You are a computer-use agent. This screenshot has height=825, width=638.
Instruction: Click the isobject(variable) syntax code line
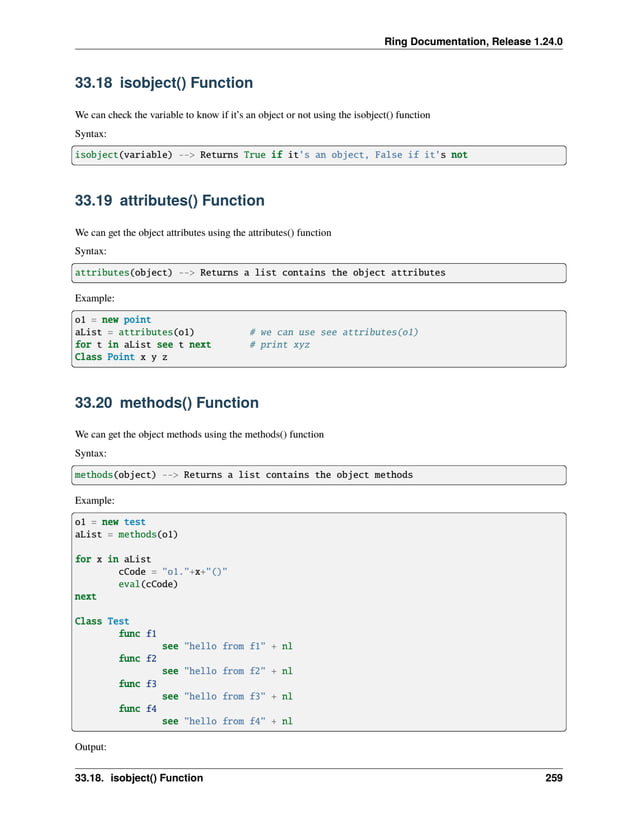pyautogui.click(x=271, y=155)
